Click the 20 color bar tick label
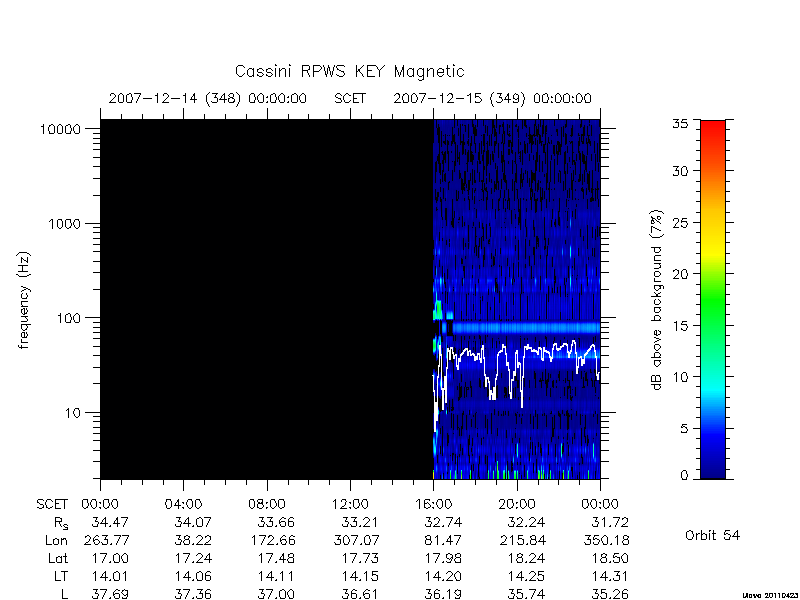The height and width of the screenshot is (600, 800). [x=680, y=274]
